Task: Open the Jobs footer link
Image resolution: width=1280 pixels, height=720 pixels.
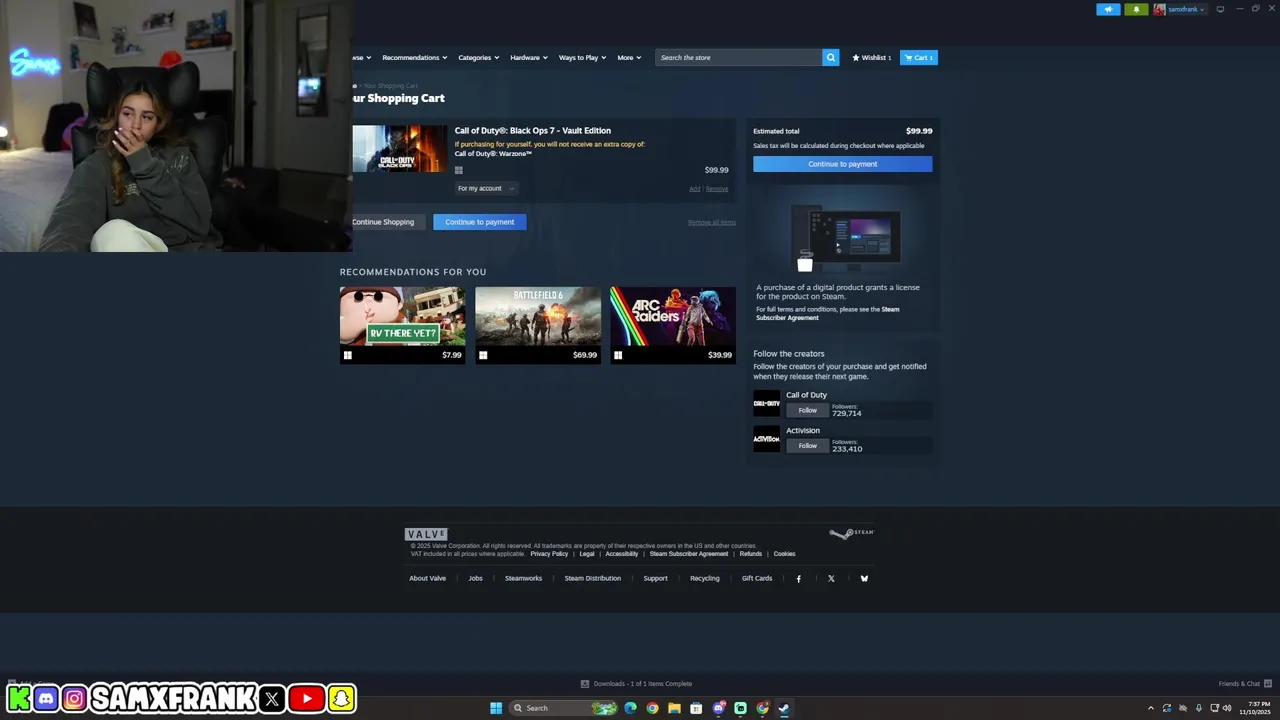Action: point(475,578)
